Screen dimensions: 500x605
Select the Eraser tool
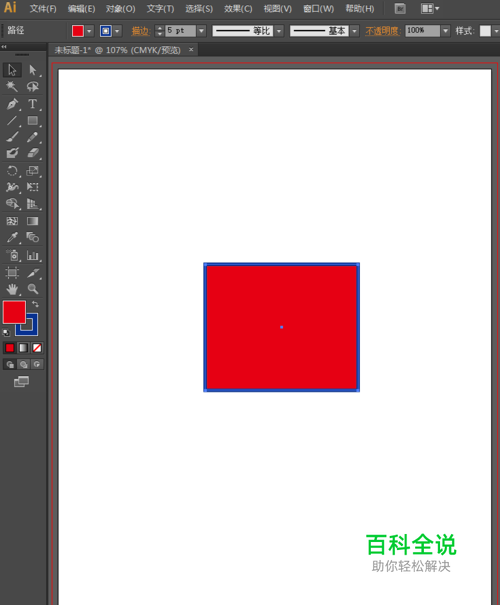click(x=32, y=153)
